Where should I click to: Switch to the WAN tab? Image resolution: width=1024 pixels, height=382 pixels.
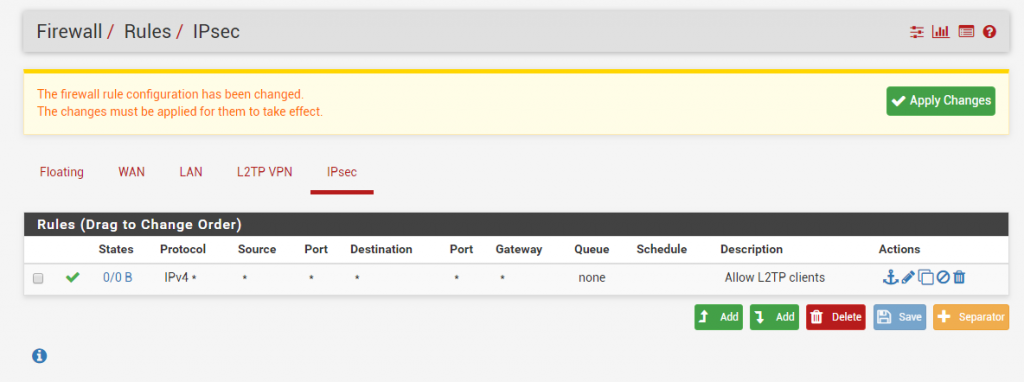coord(131,172)
